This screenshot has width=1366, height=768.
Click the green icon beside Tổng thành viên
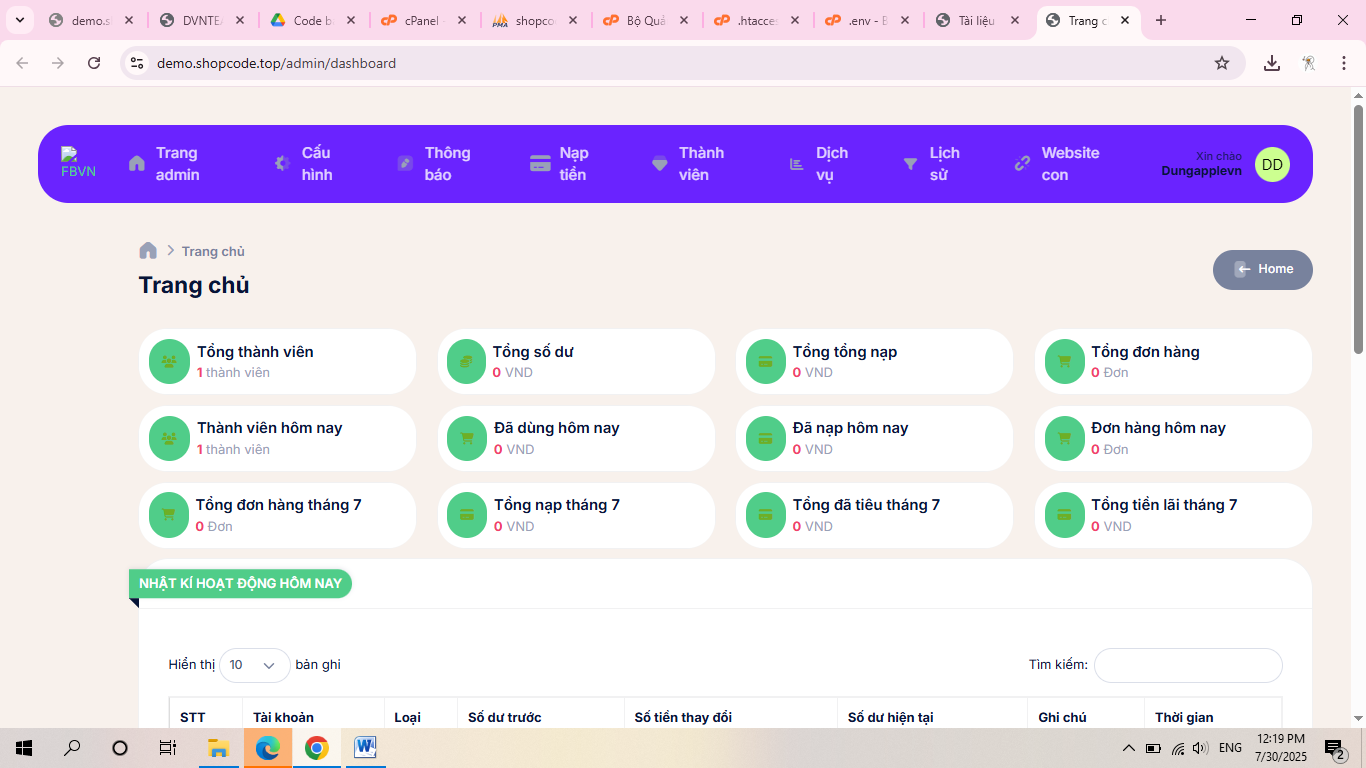(169, 362)
